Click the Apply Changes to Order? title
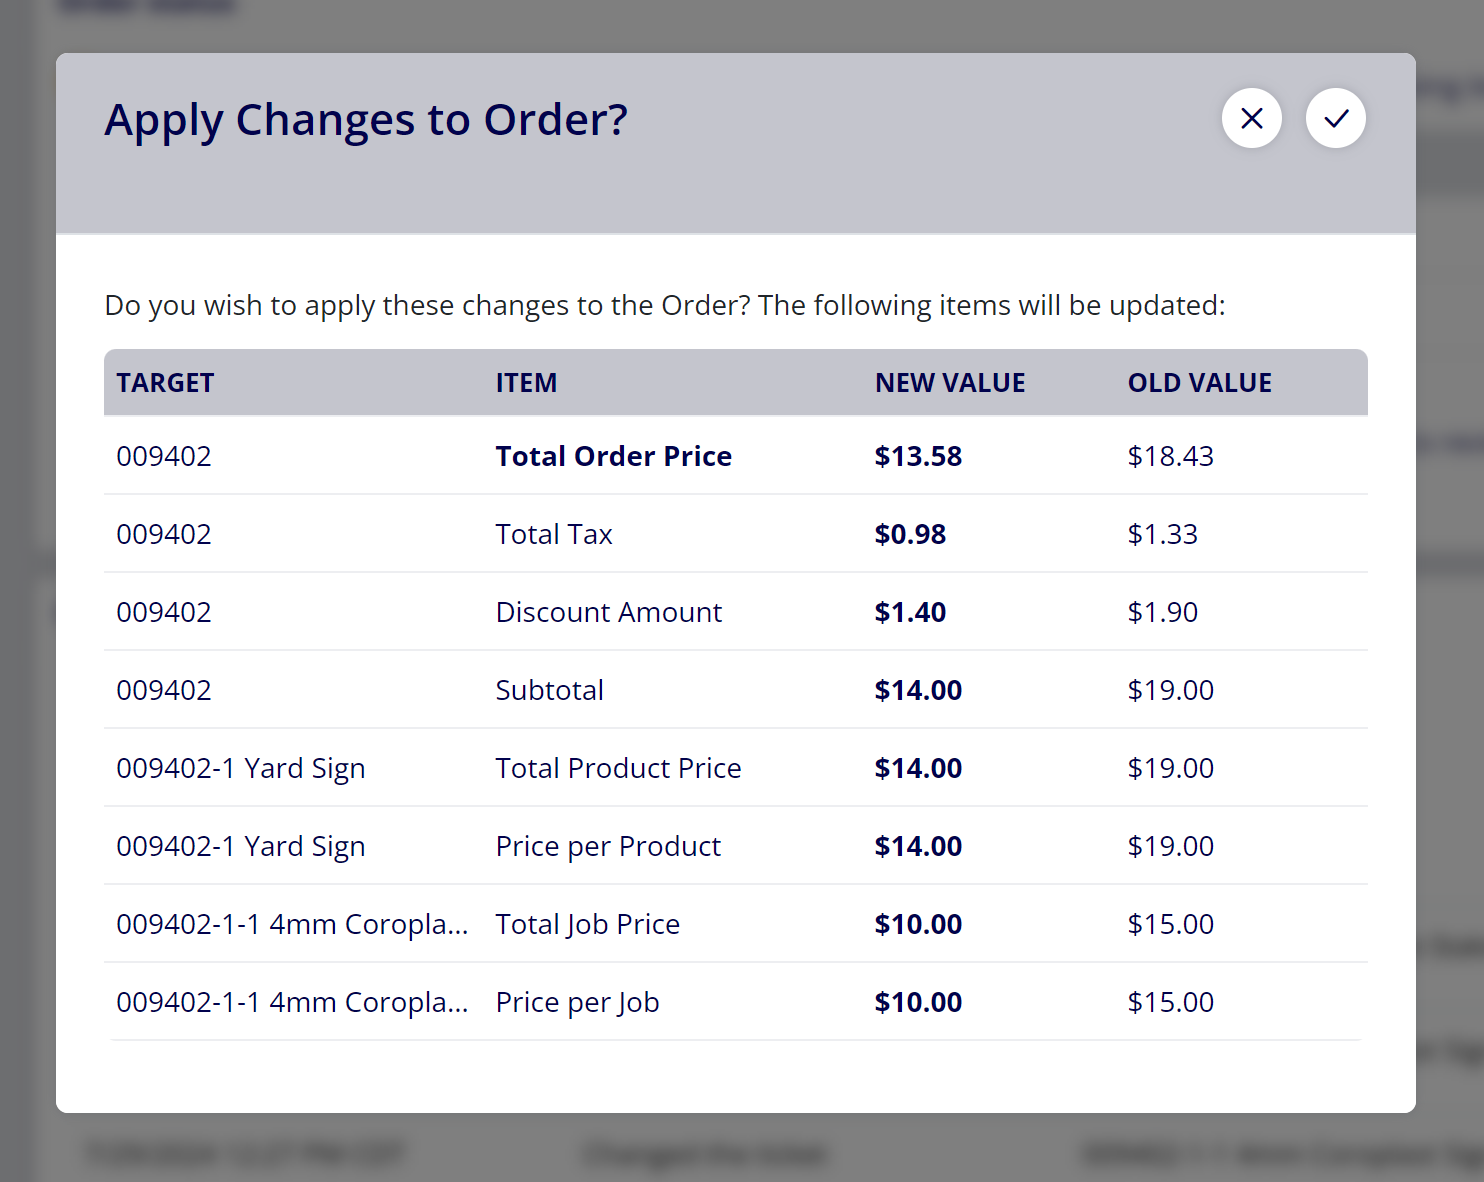 [x=366, y=120]
